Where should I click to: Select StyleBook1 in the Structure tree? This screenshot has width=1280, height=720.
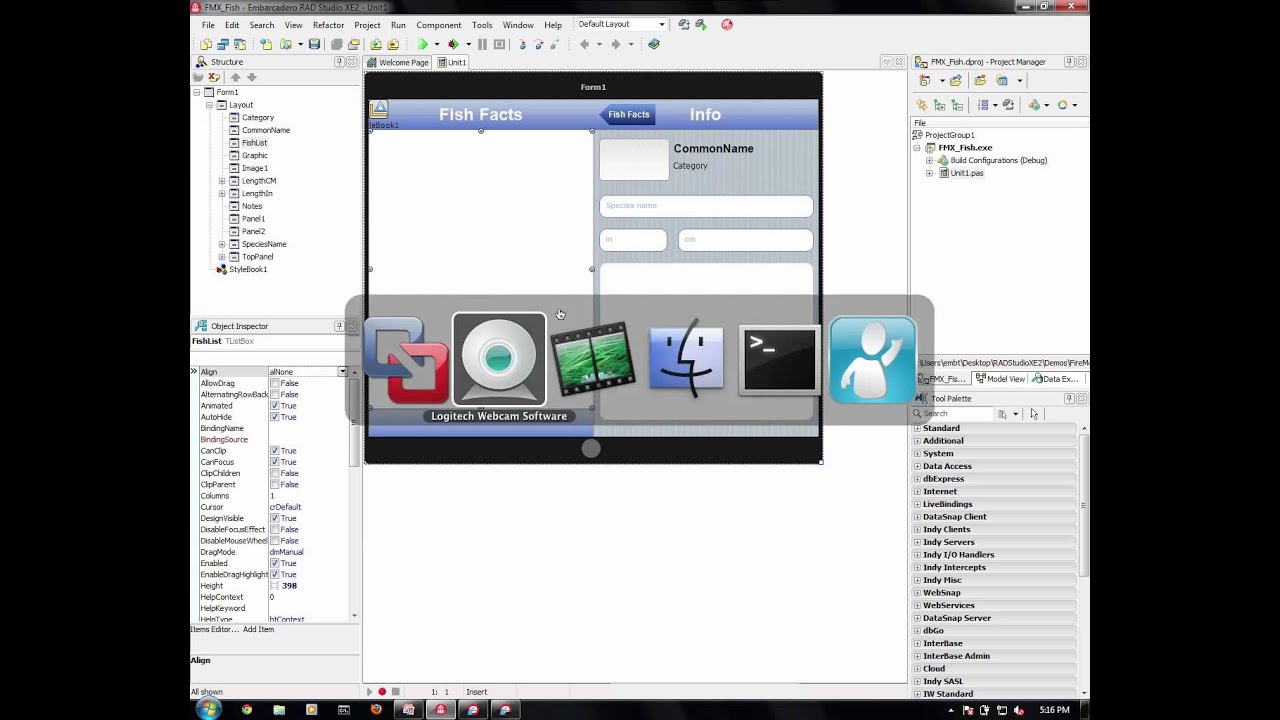coord(248,269)
